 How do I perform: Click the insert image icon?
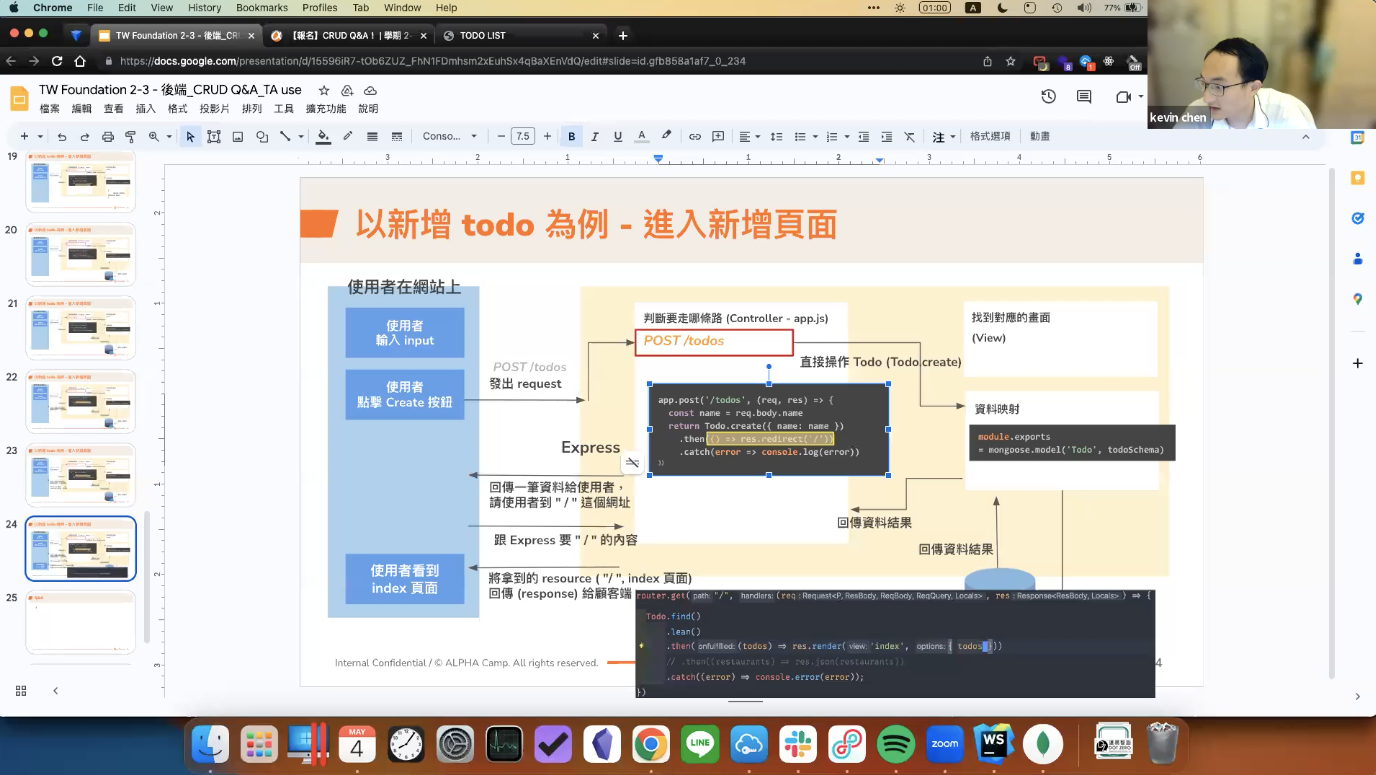(238, 137)
